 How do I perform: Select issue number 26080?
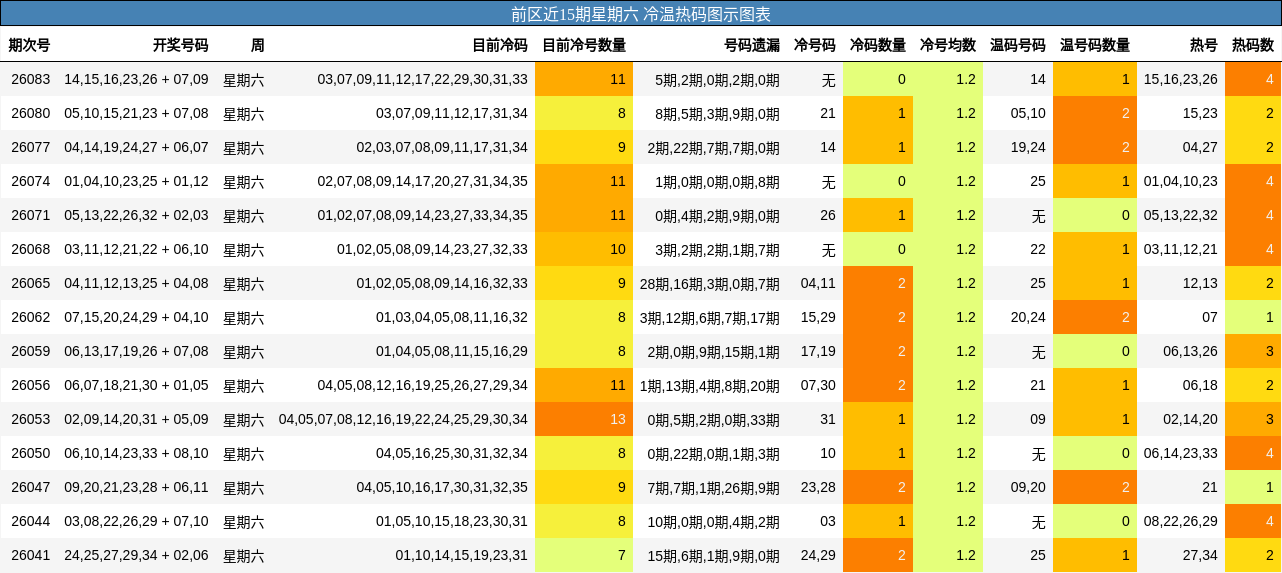coord(31,113)
